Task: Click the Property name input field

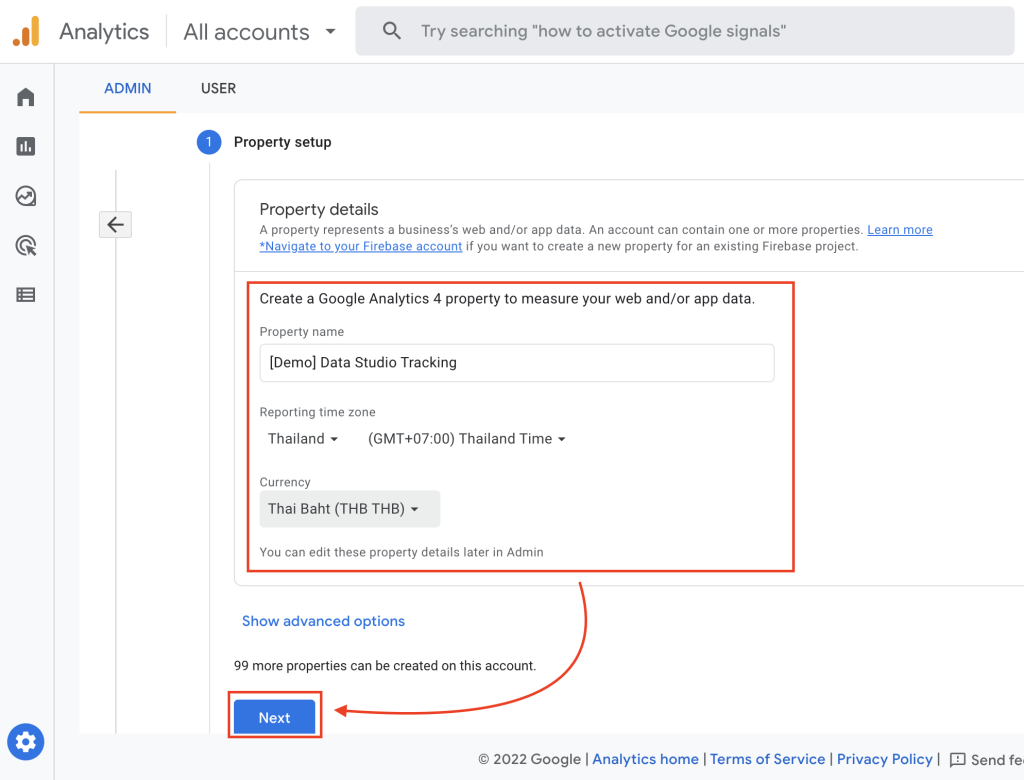Action: (x=517, y=363)
